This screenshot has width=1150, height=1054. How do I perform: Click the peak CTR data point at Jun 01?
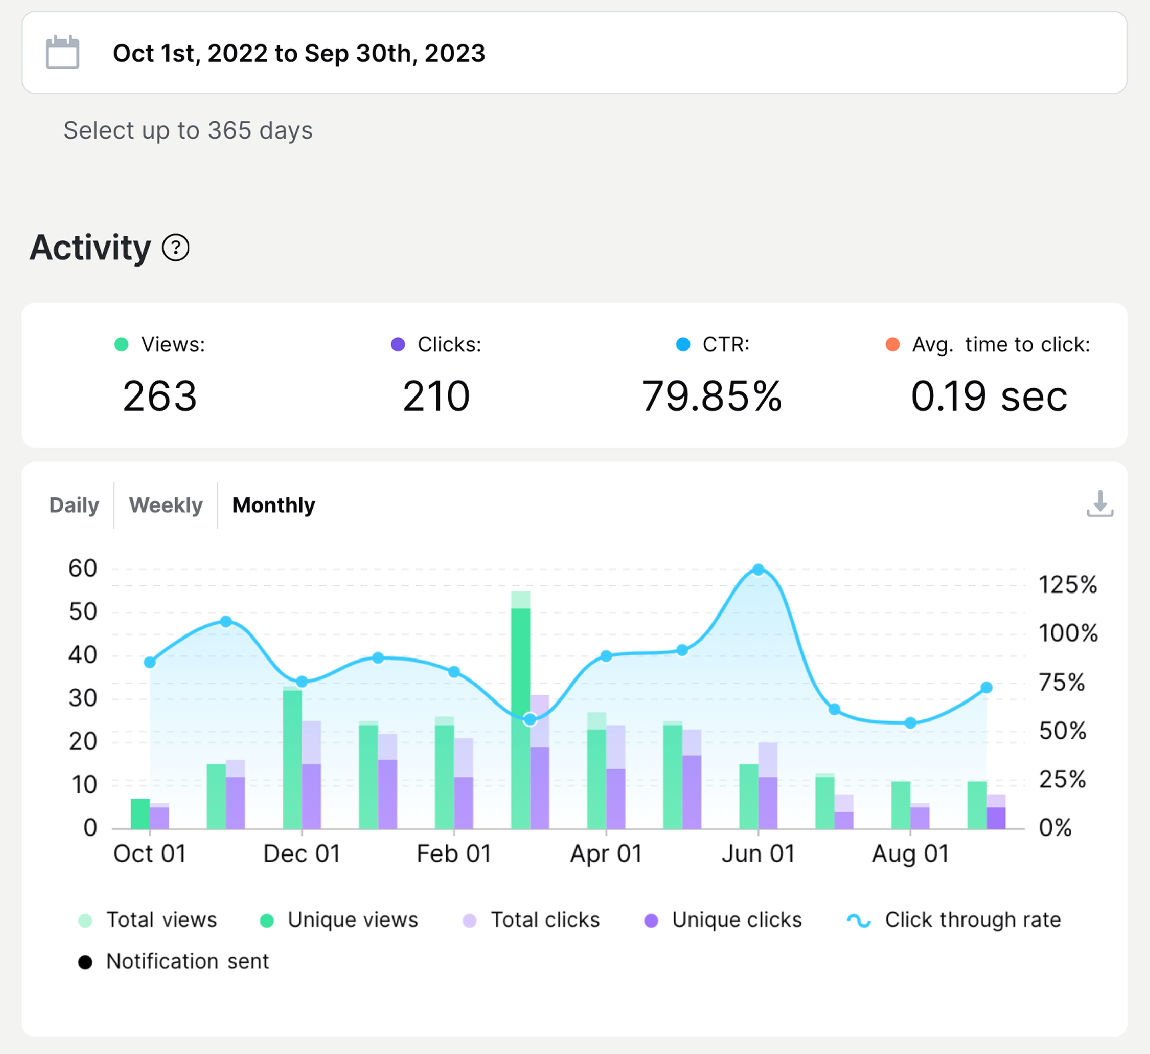click(x=758, y=570)
